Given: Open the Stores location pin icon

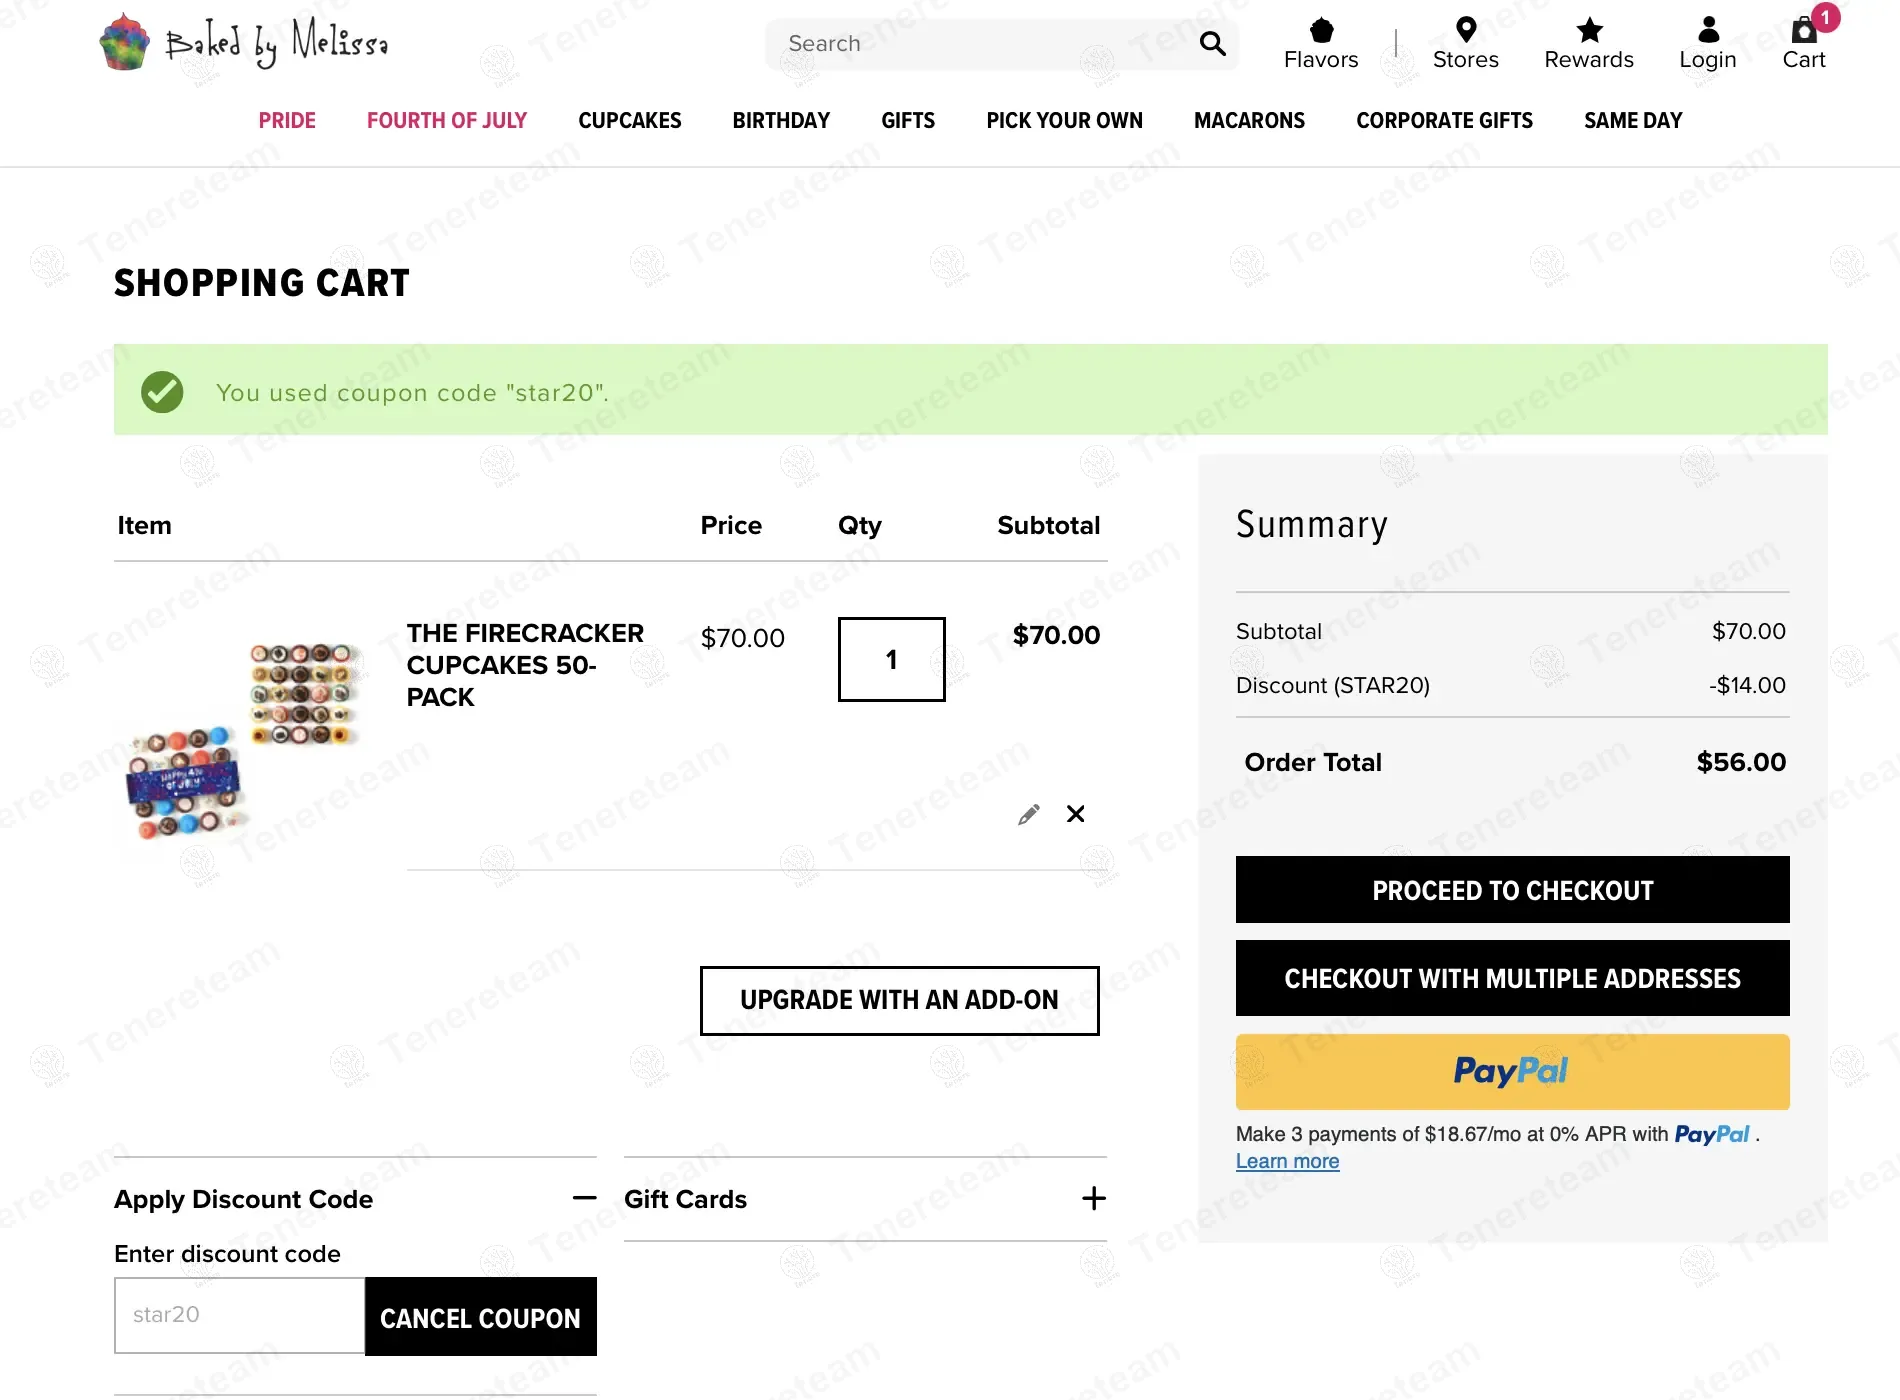Looking at the screenshot, I should pyautogui.click(x=1465, y=31).
